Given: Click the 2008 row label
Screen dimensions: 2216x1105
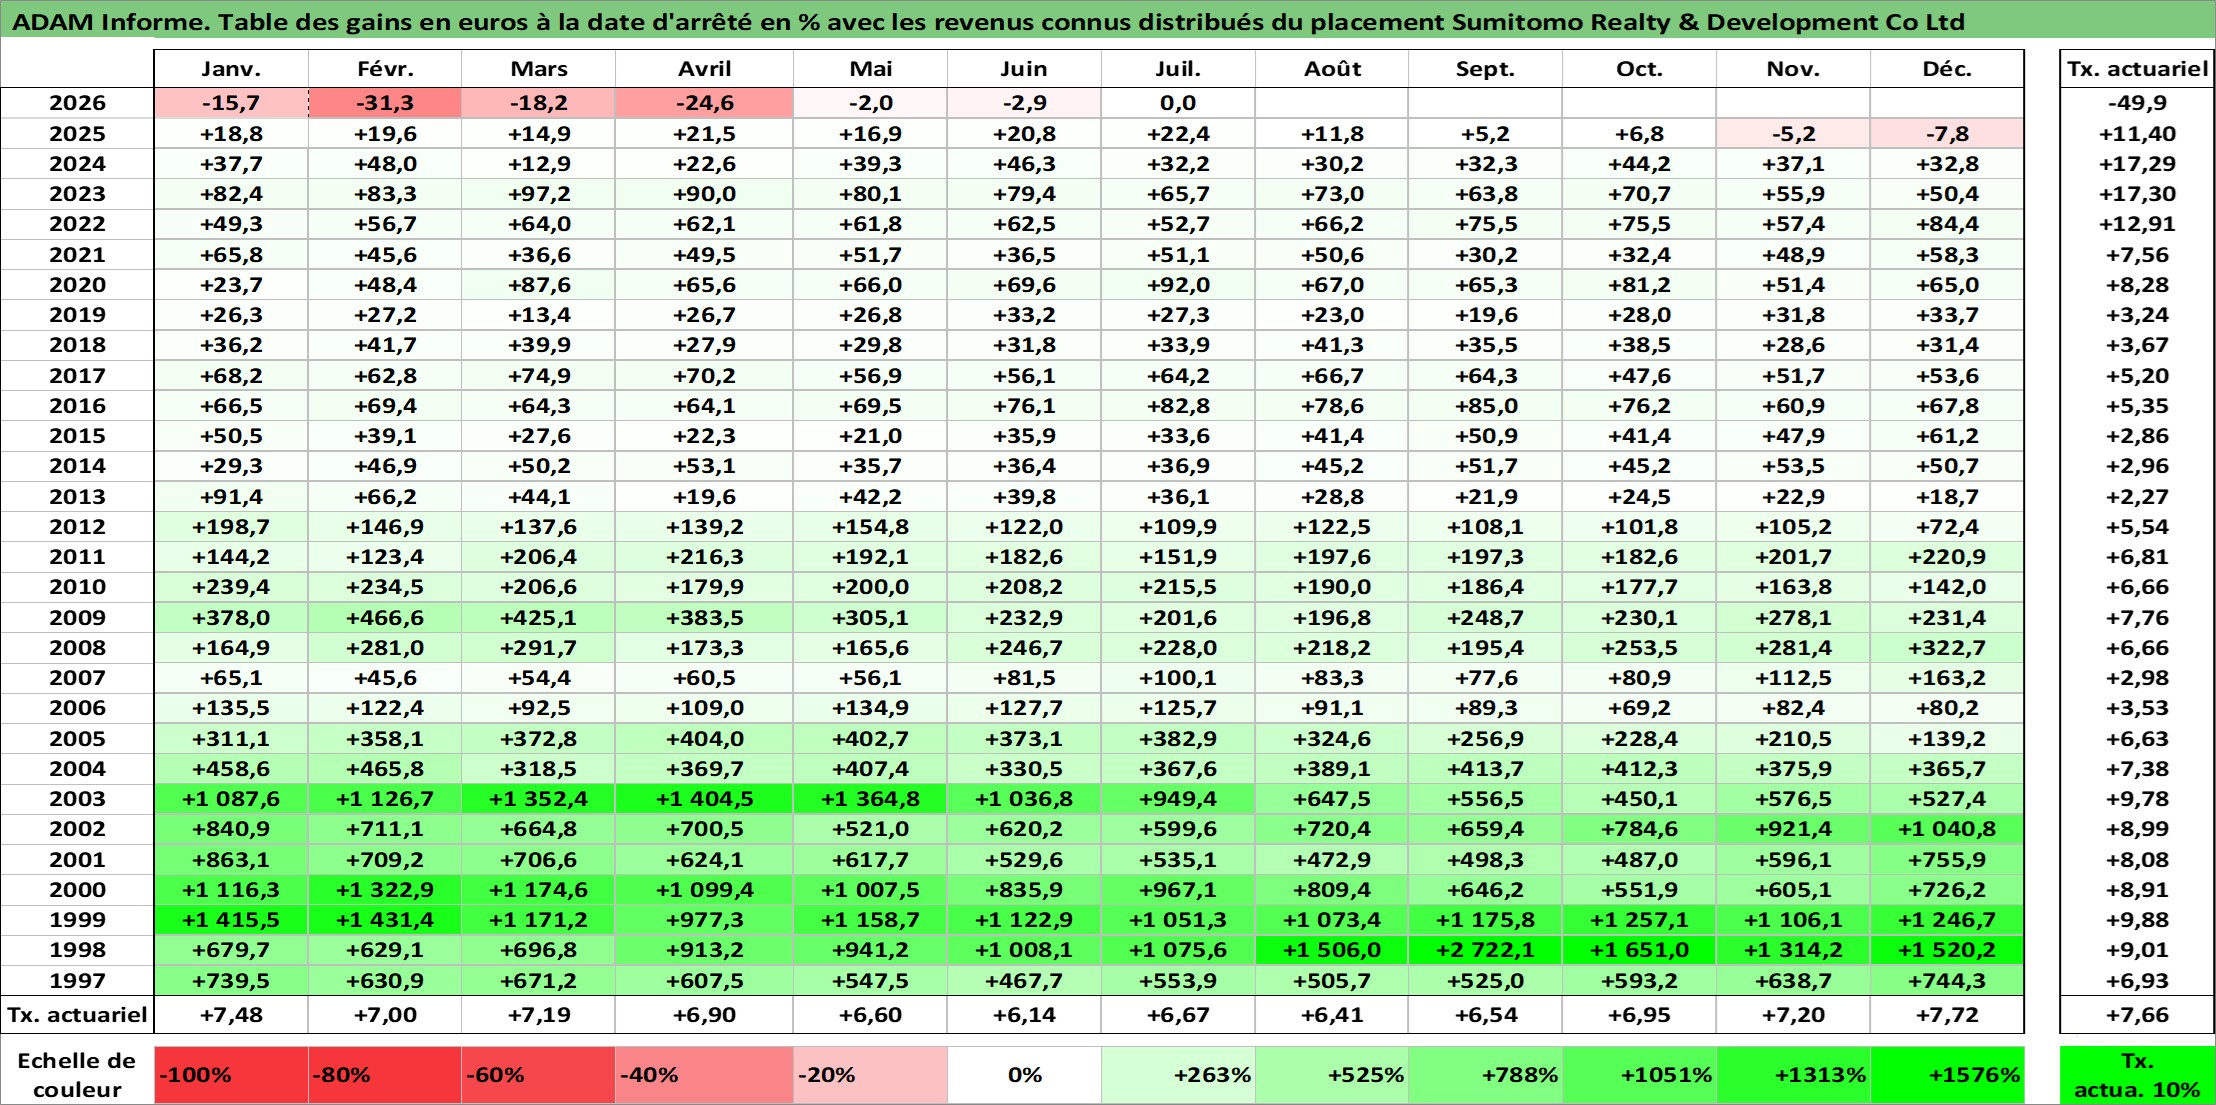Looking at the screenshot, I should tap(78, 648).
